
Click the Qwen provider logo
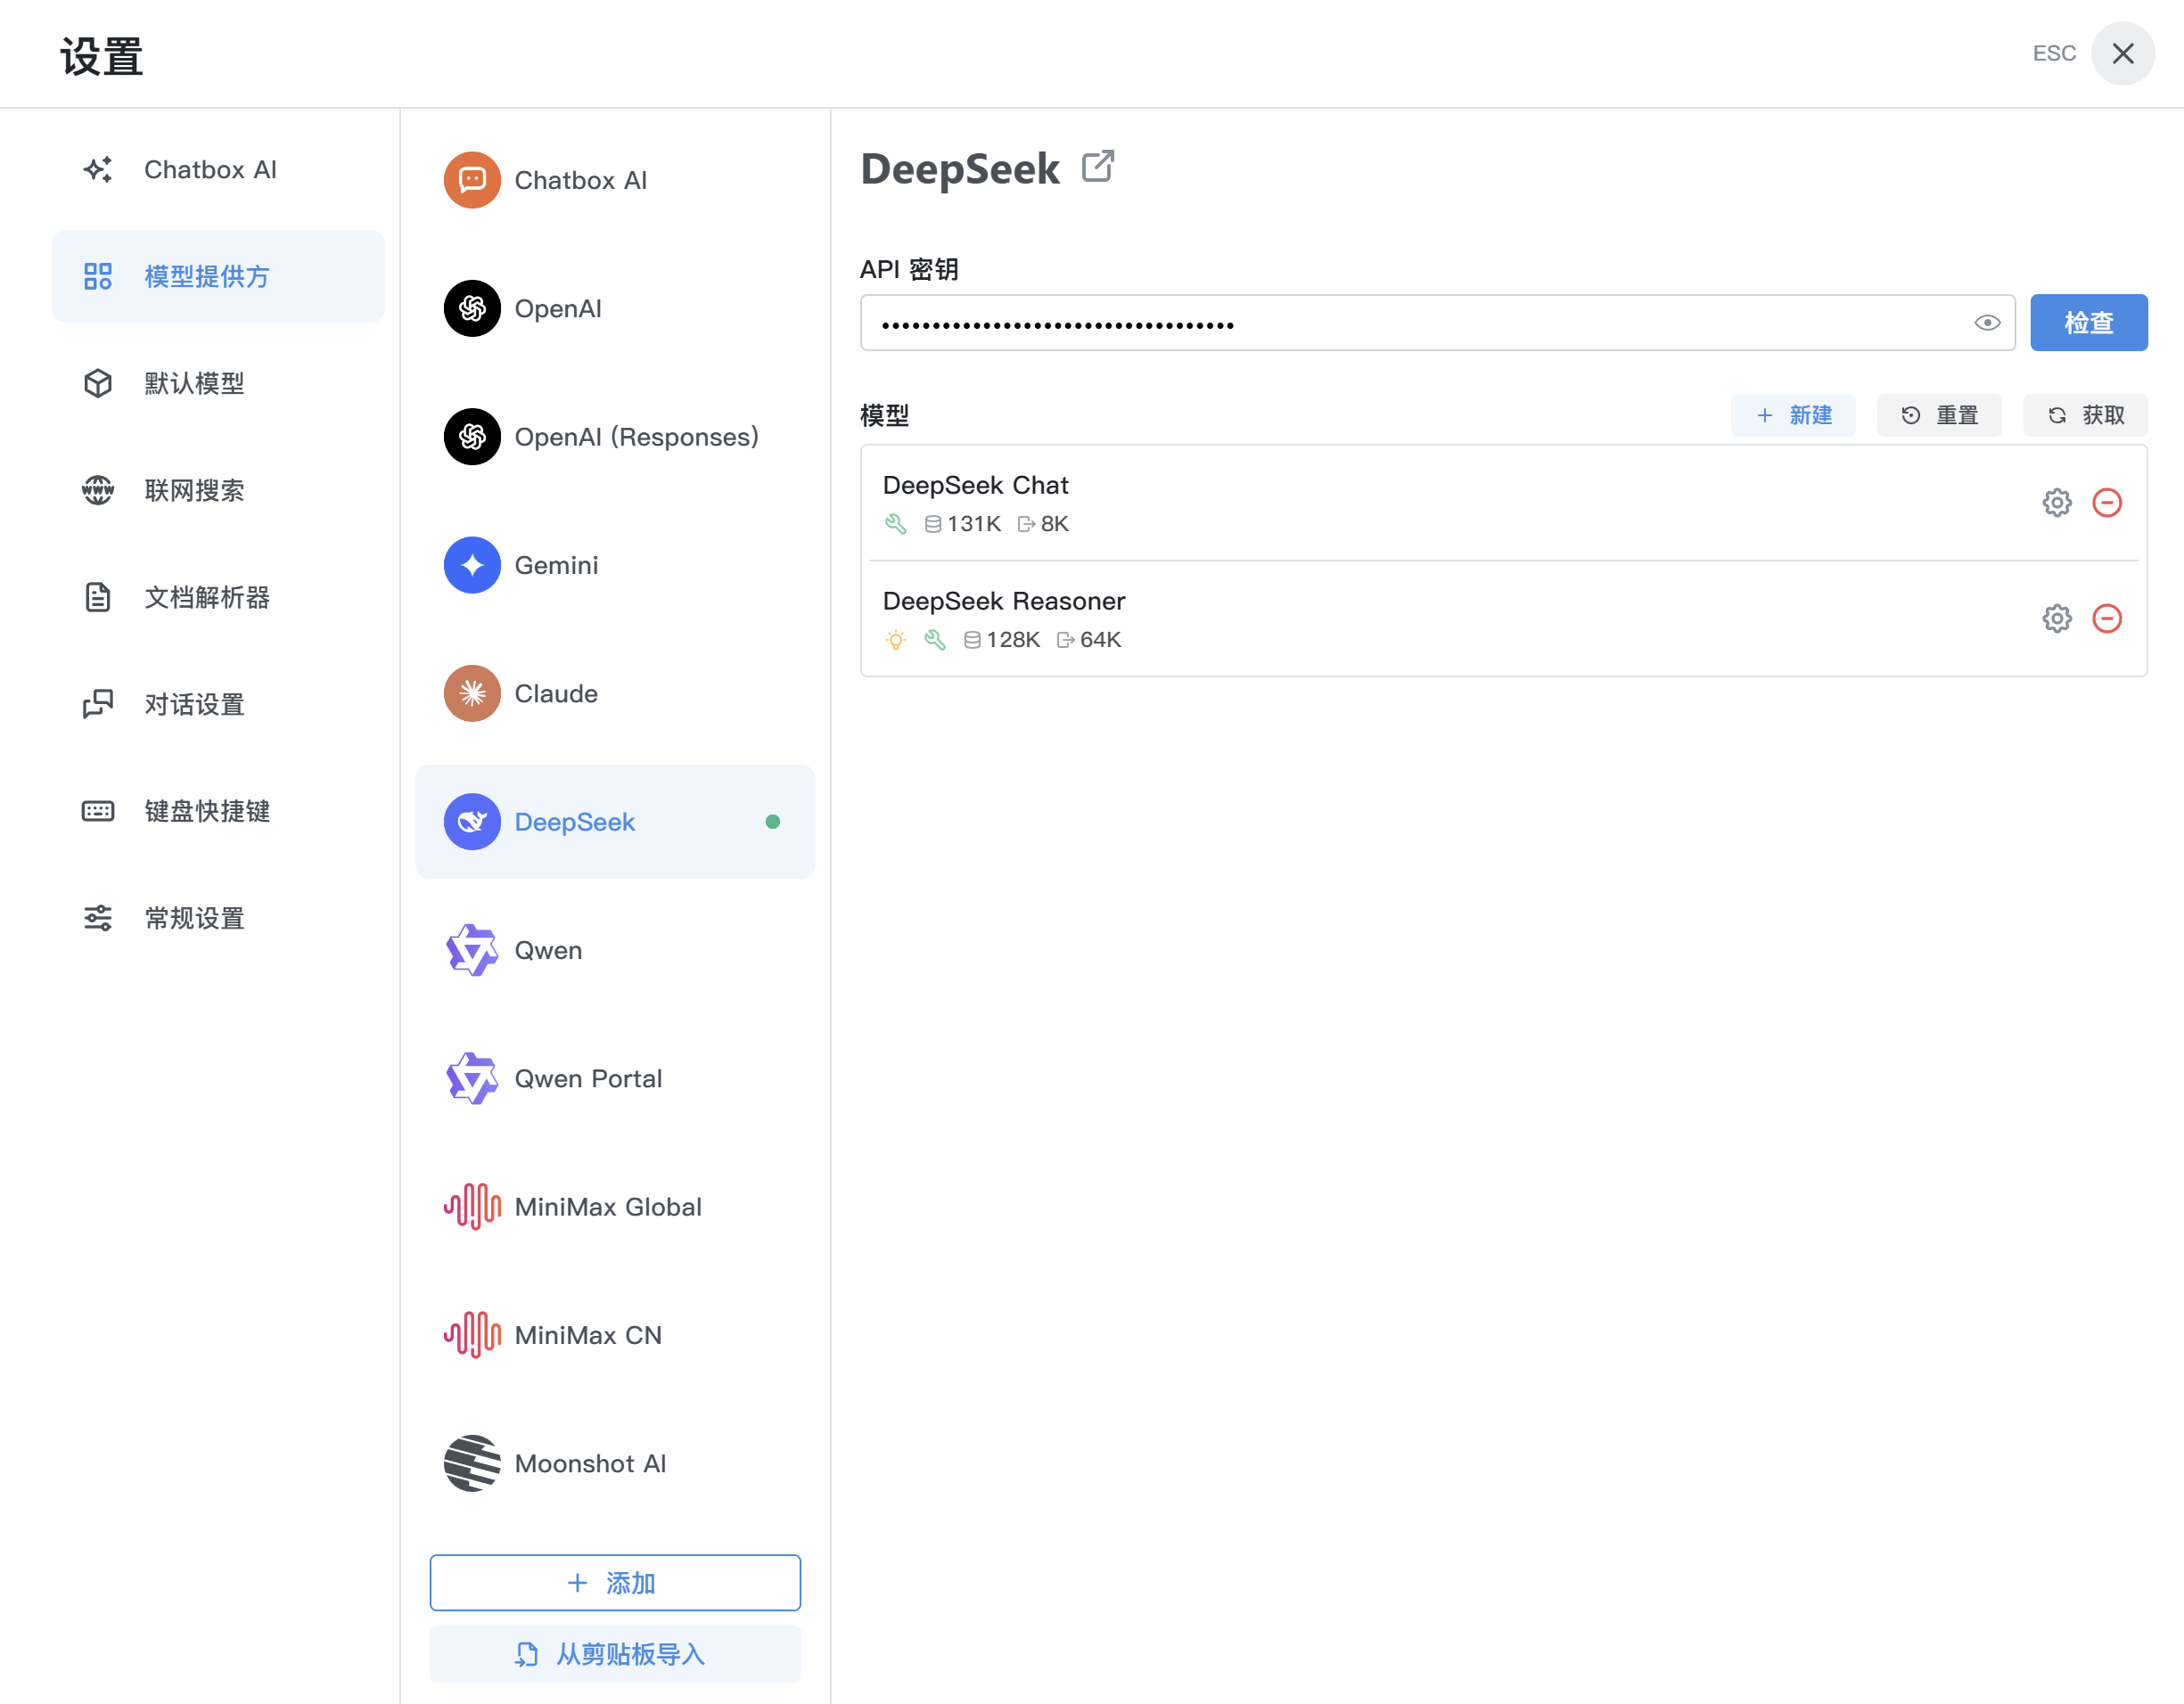pos(472,950)
